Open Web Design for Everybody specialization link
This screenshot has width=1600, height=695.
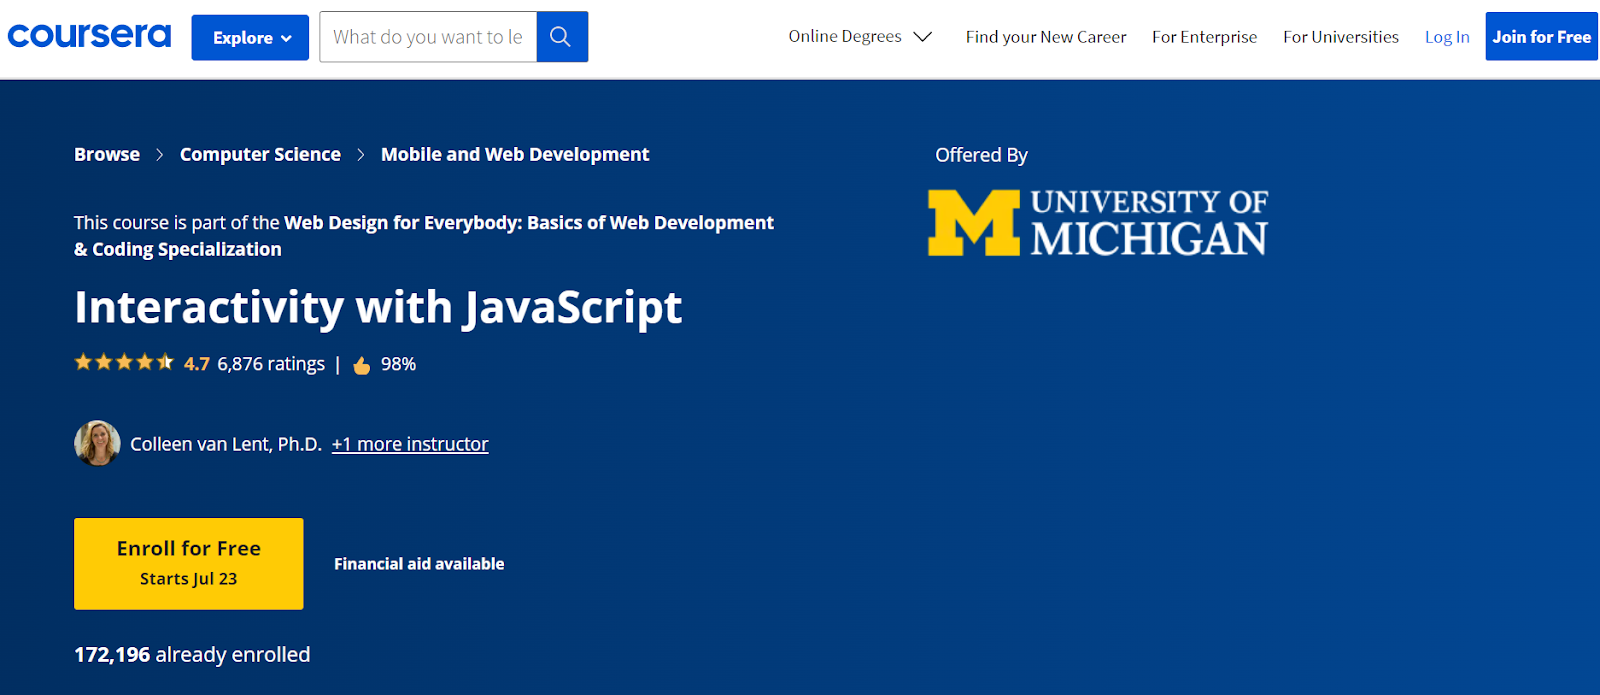pyautogui.click(x=424, y=236)
